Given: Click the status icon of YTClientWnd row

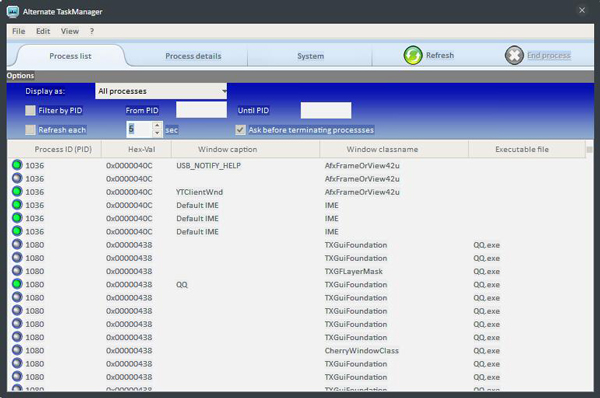Looking at the screenshot, I should 17,191.
